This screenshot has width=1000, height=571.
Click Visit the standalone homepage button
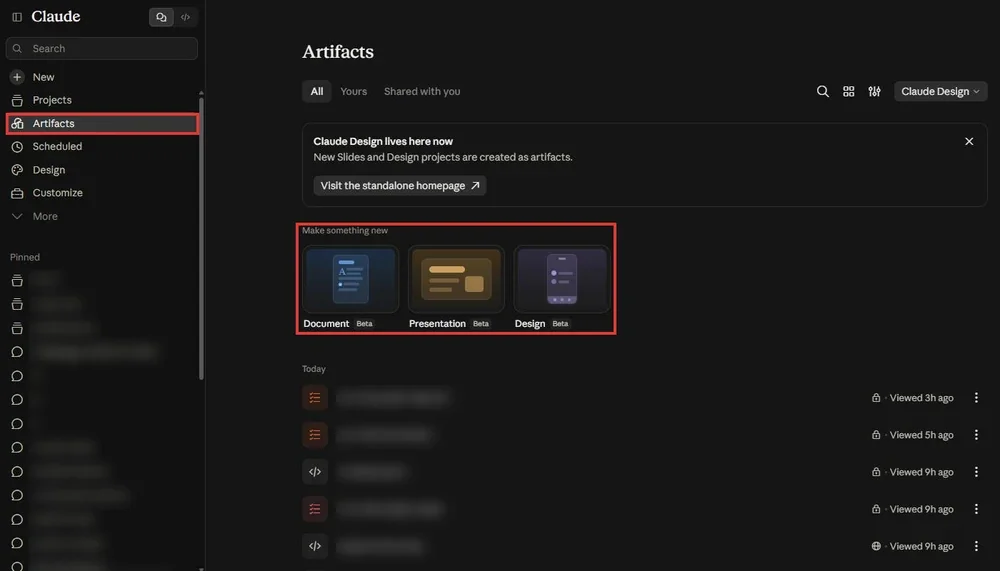tap(400, 186)
